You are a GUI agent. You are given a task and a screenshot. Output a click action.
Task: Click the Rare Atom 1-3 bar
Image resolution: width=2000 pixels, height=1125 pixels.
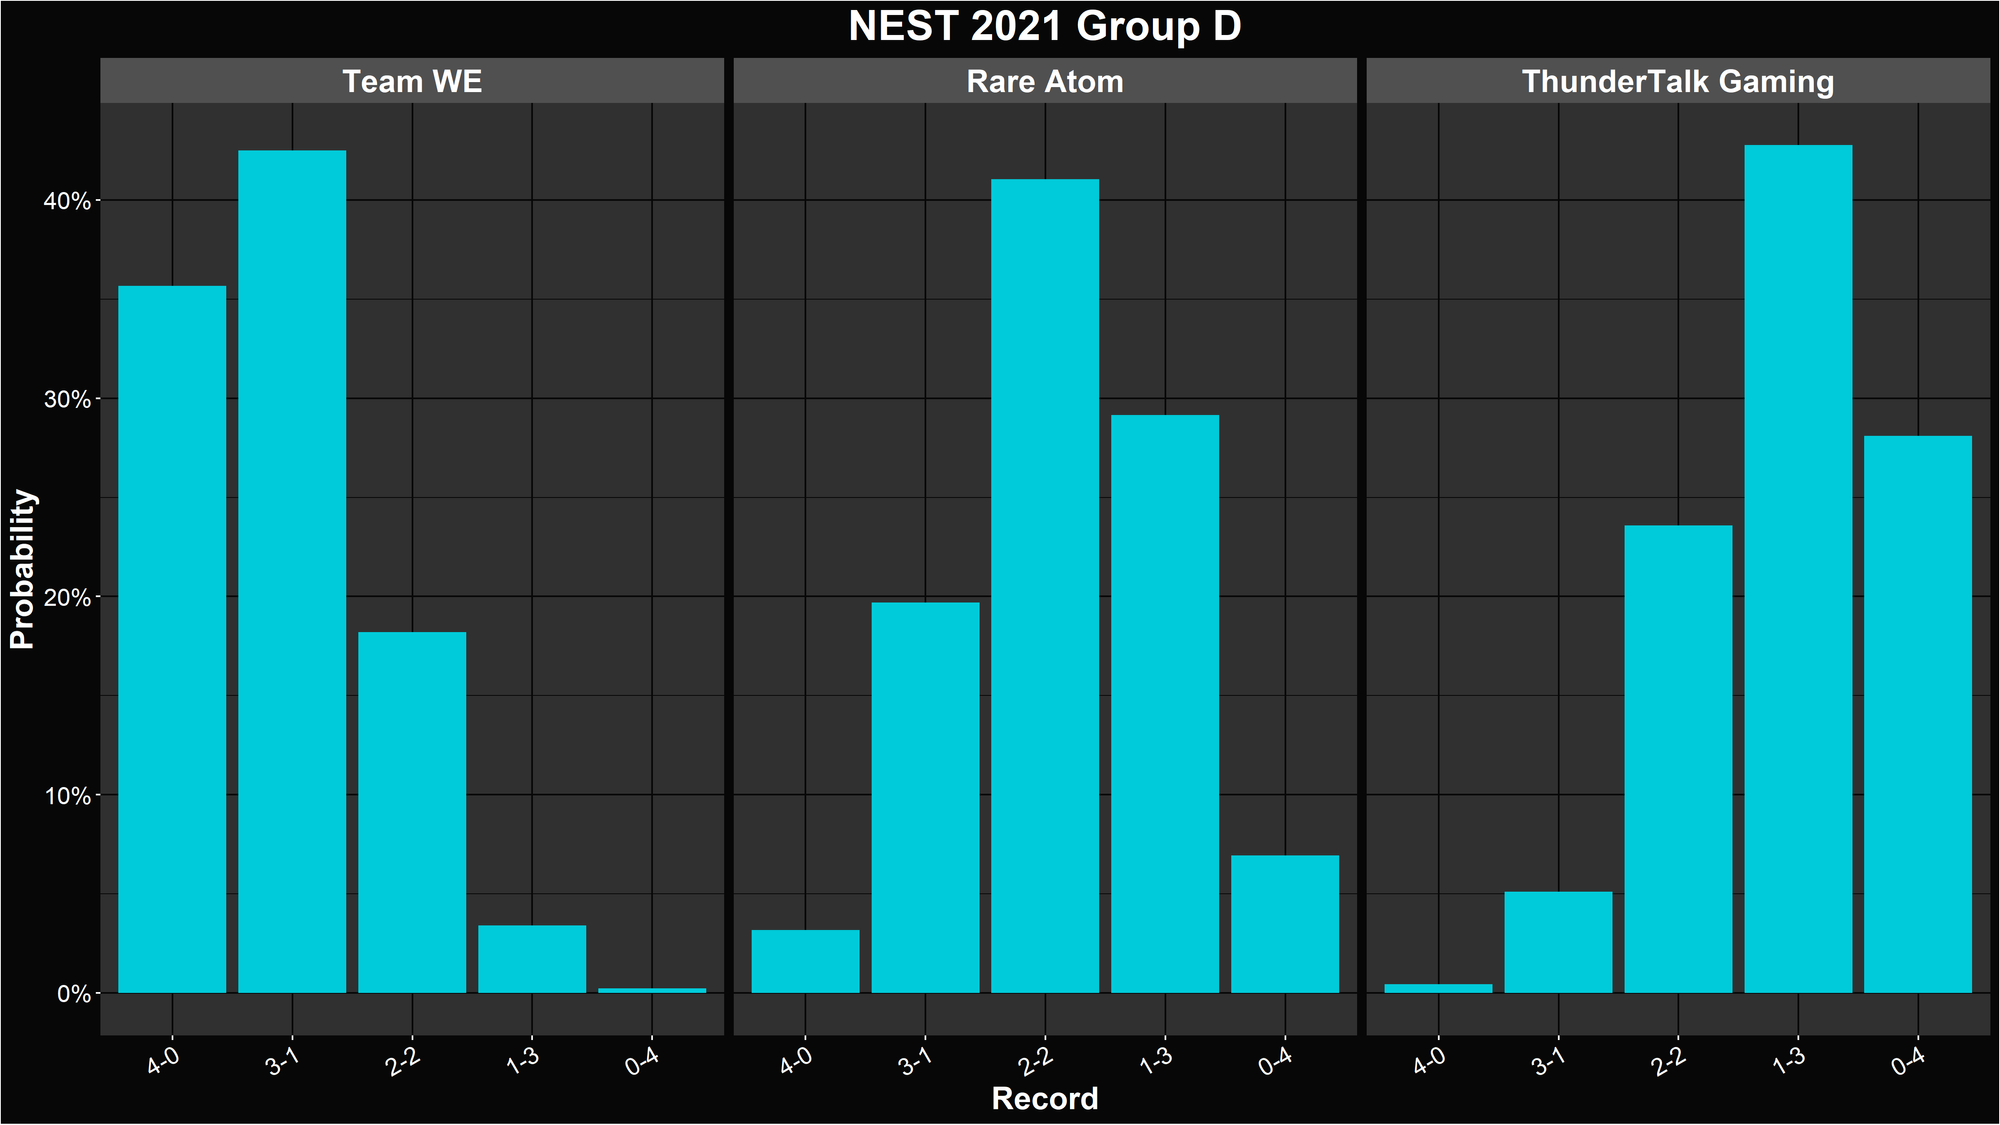pos(1165,704)
